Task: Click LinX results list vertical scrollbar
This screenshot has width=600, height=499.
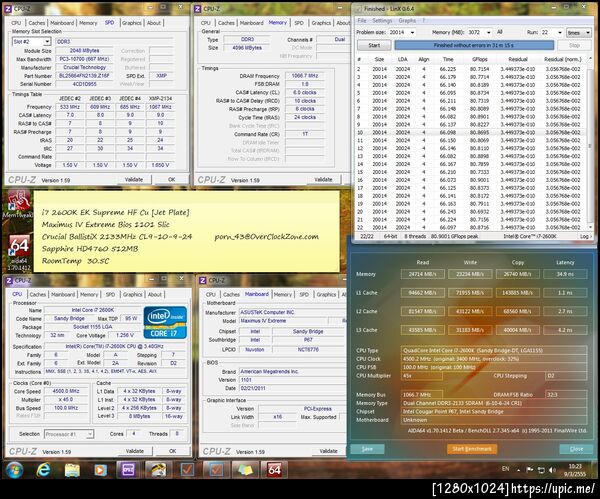Action: click(x=590, y=144)
